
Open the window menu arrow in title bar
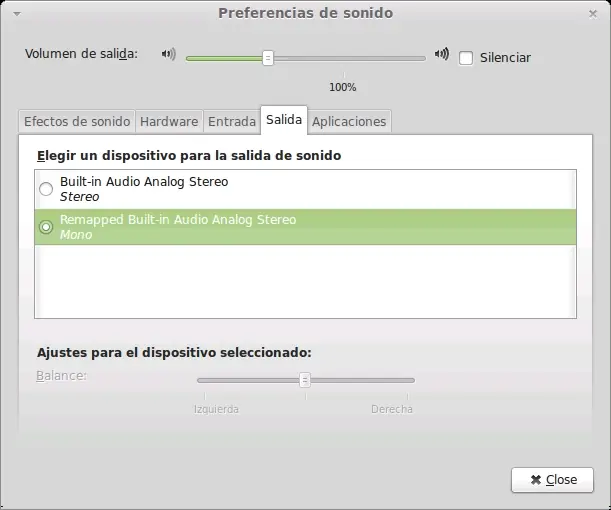coord(17,14)
